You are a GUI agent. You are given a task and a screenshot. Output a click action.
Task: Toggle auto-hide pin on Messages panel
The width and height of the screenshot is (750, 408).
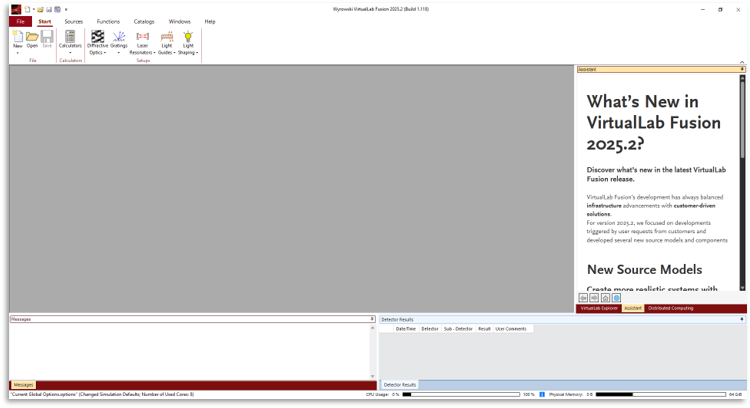pos(372,319)
